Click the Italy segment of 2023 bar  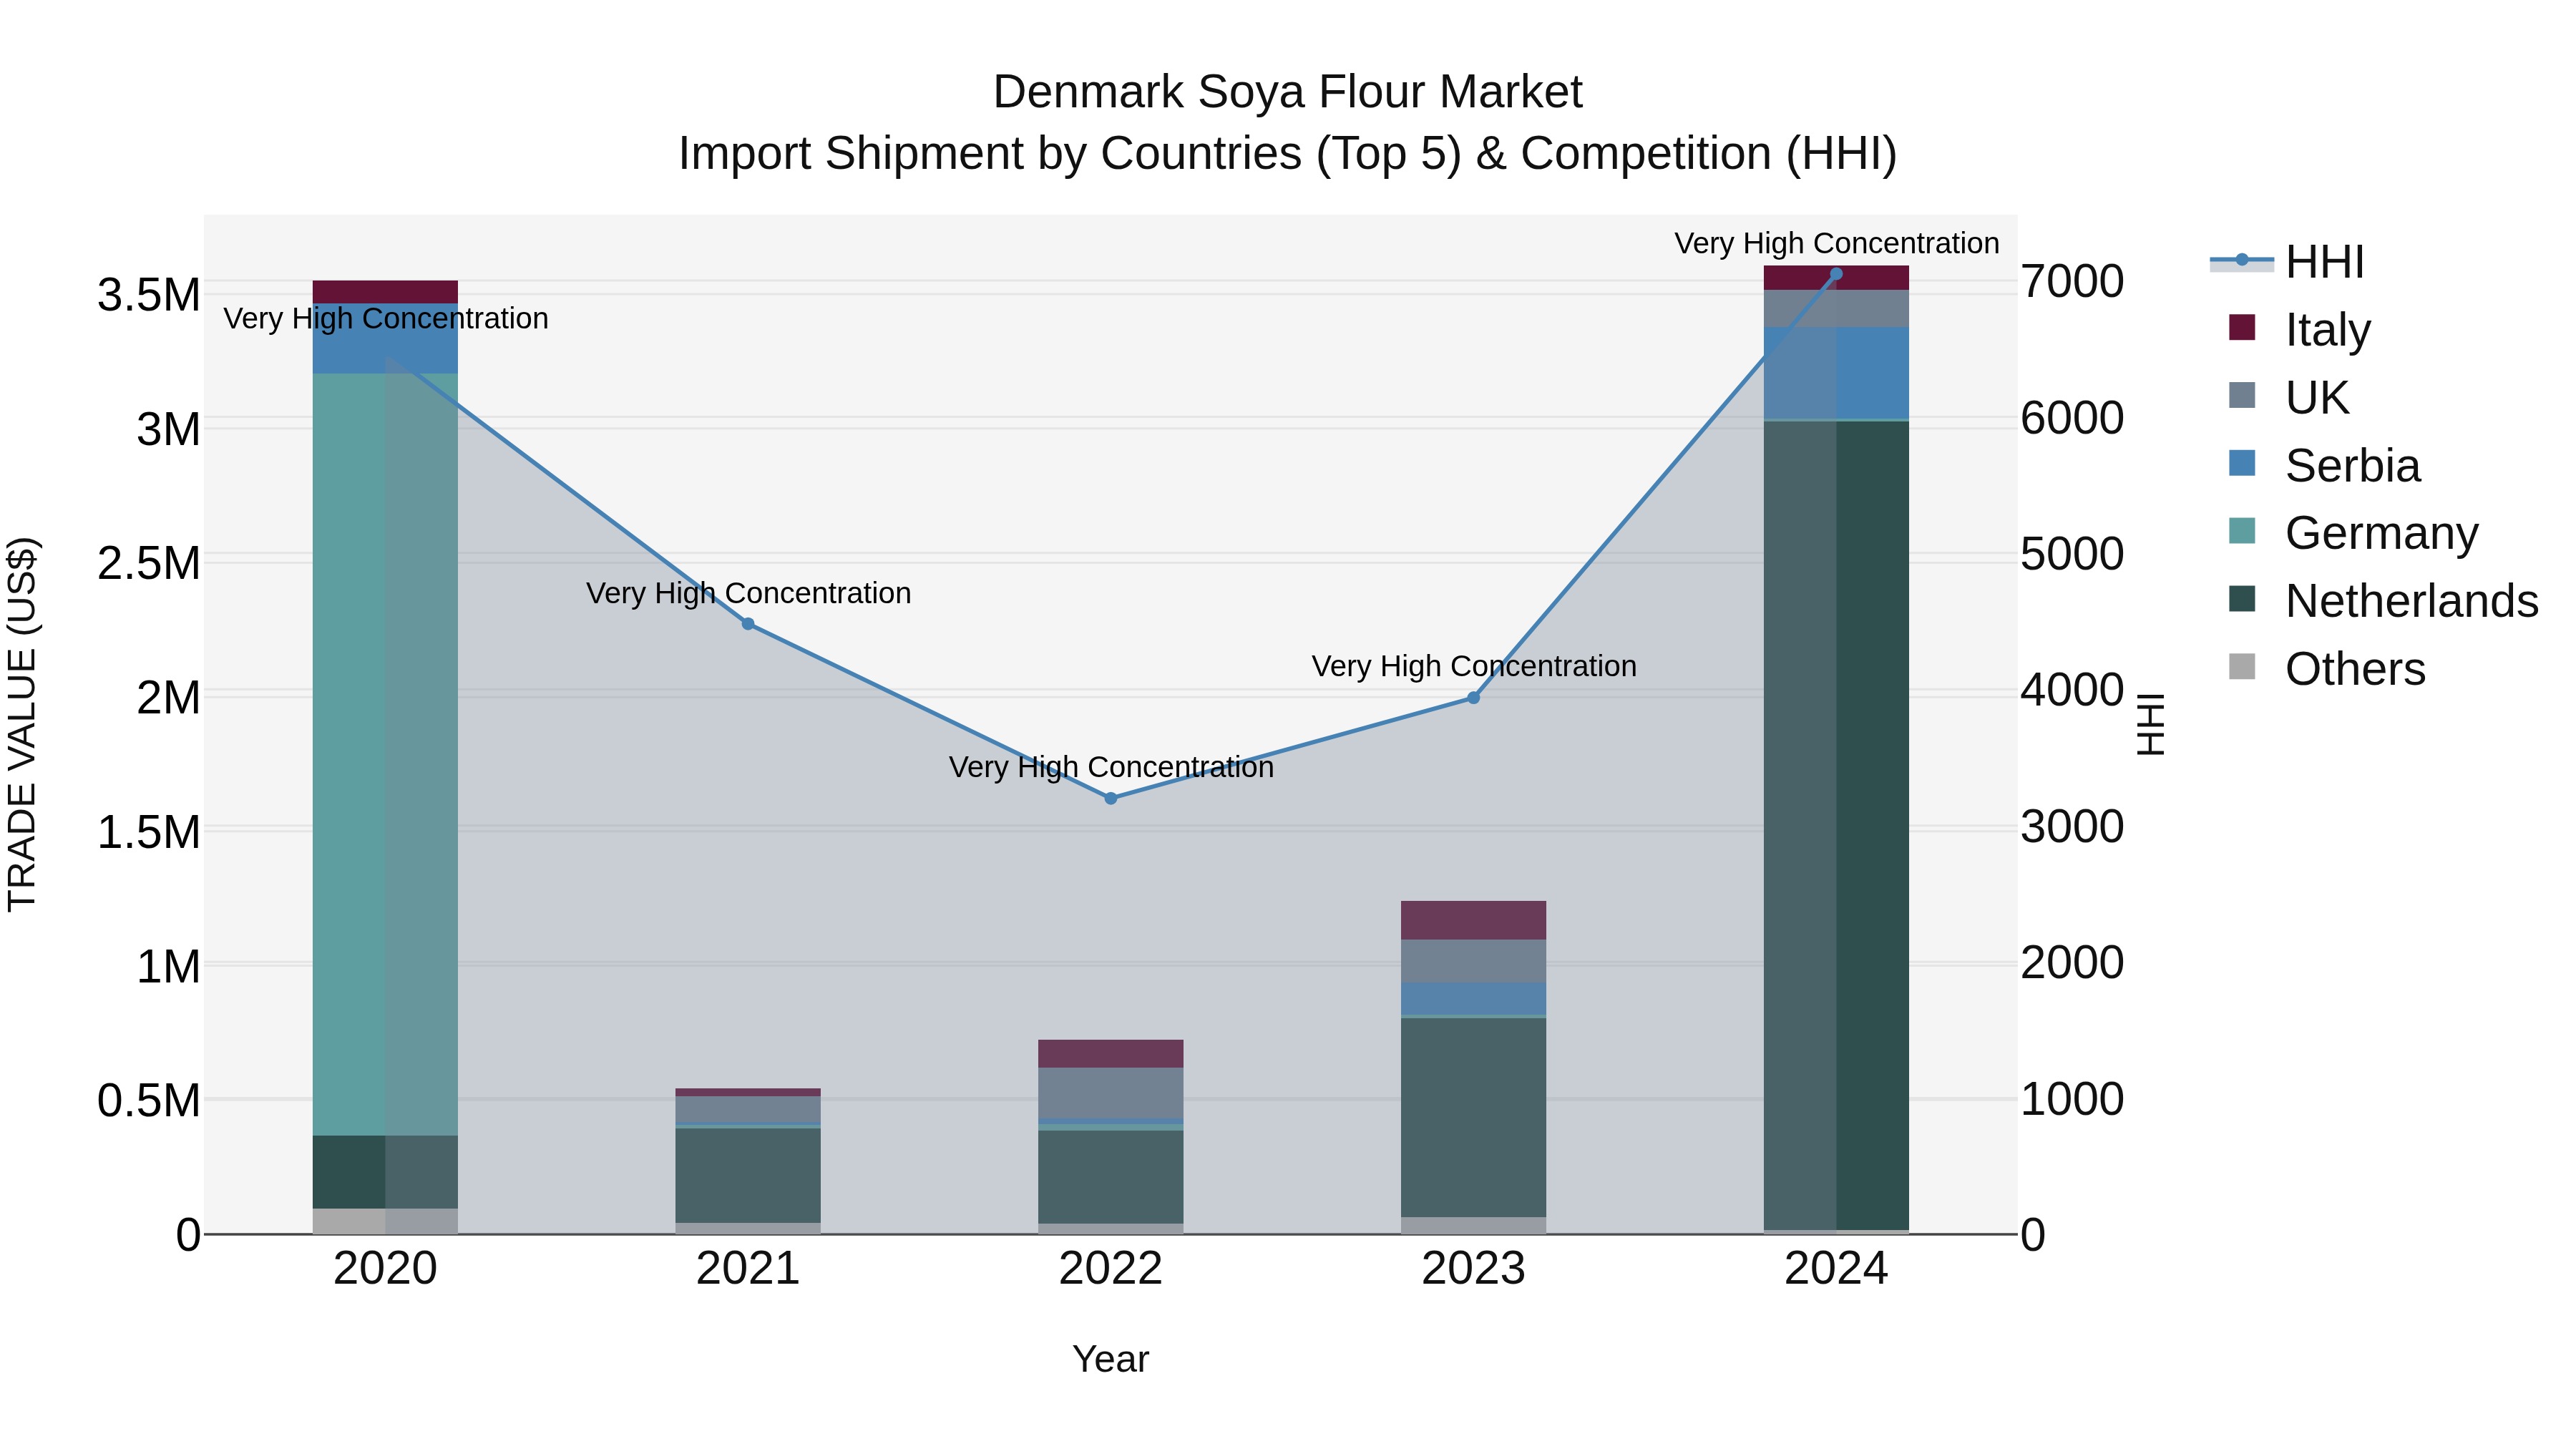pyautogui.click(x=1473, y=921)
